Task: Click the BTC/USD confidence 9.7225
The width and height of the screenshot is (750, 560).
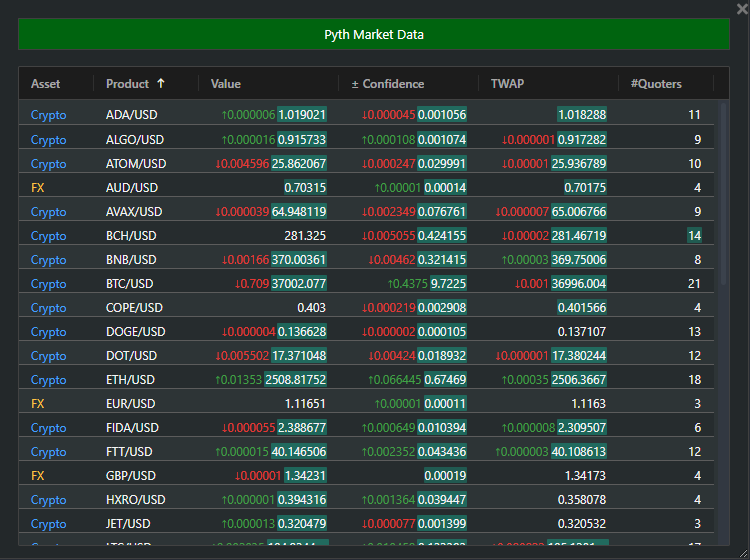Action: click(x=448, y=284)
